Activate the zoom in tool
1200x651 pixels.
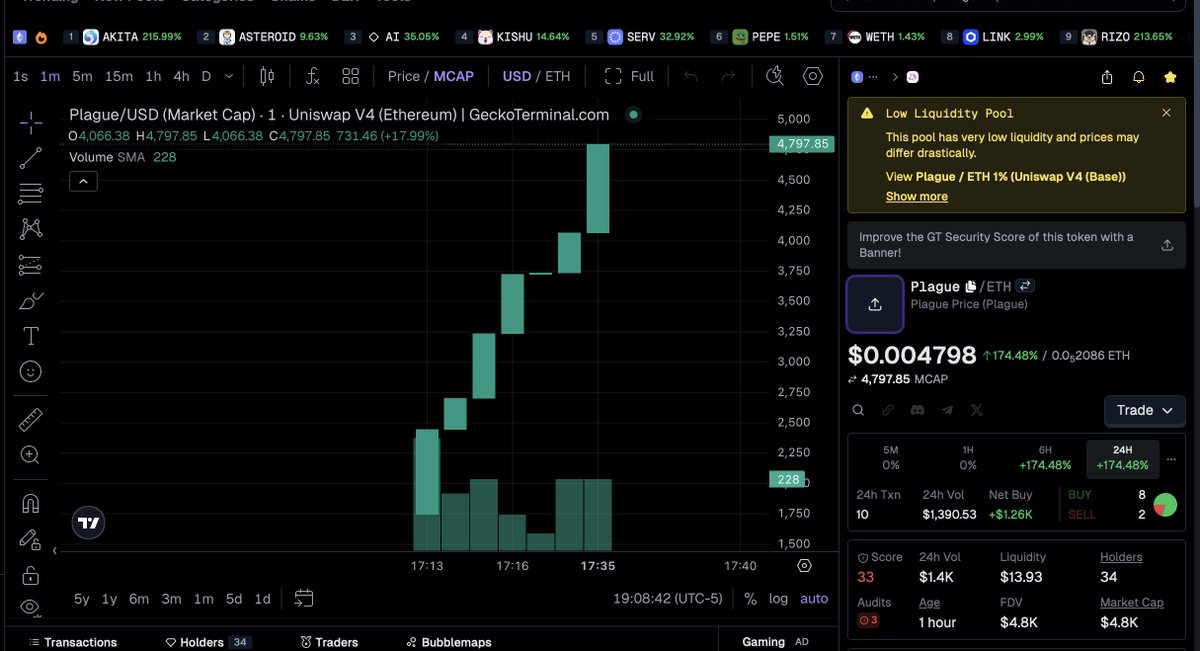[x=31, y=455]
